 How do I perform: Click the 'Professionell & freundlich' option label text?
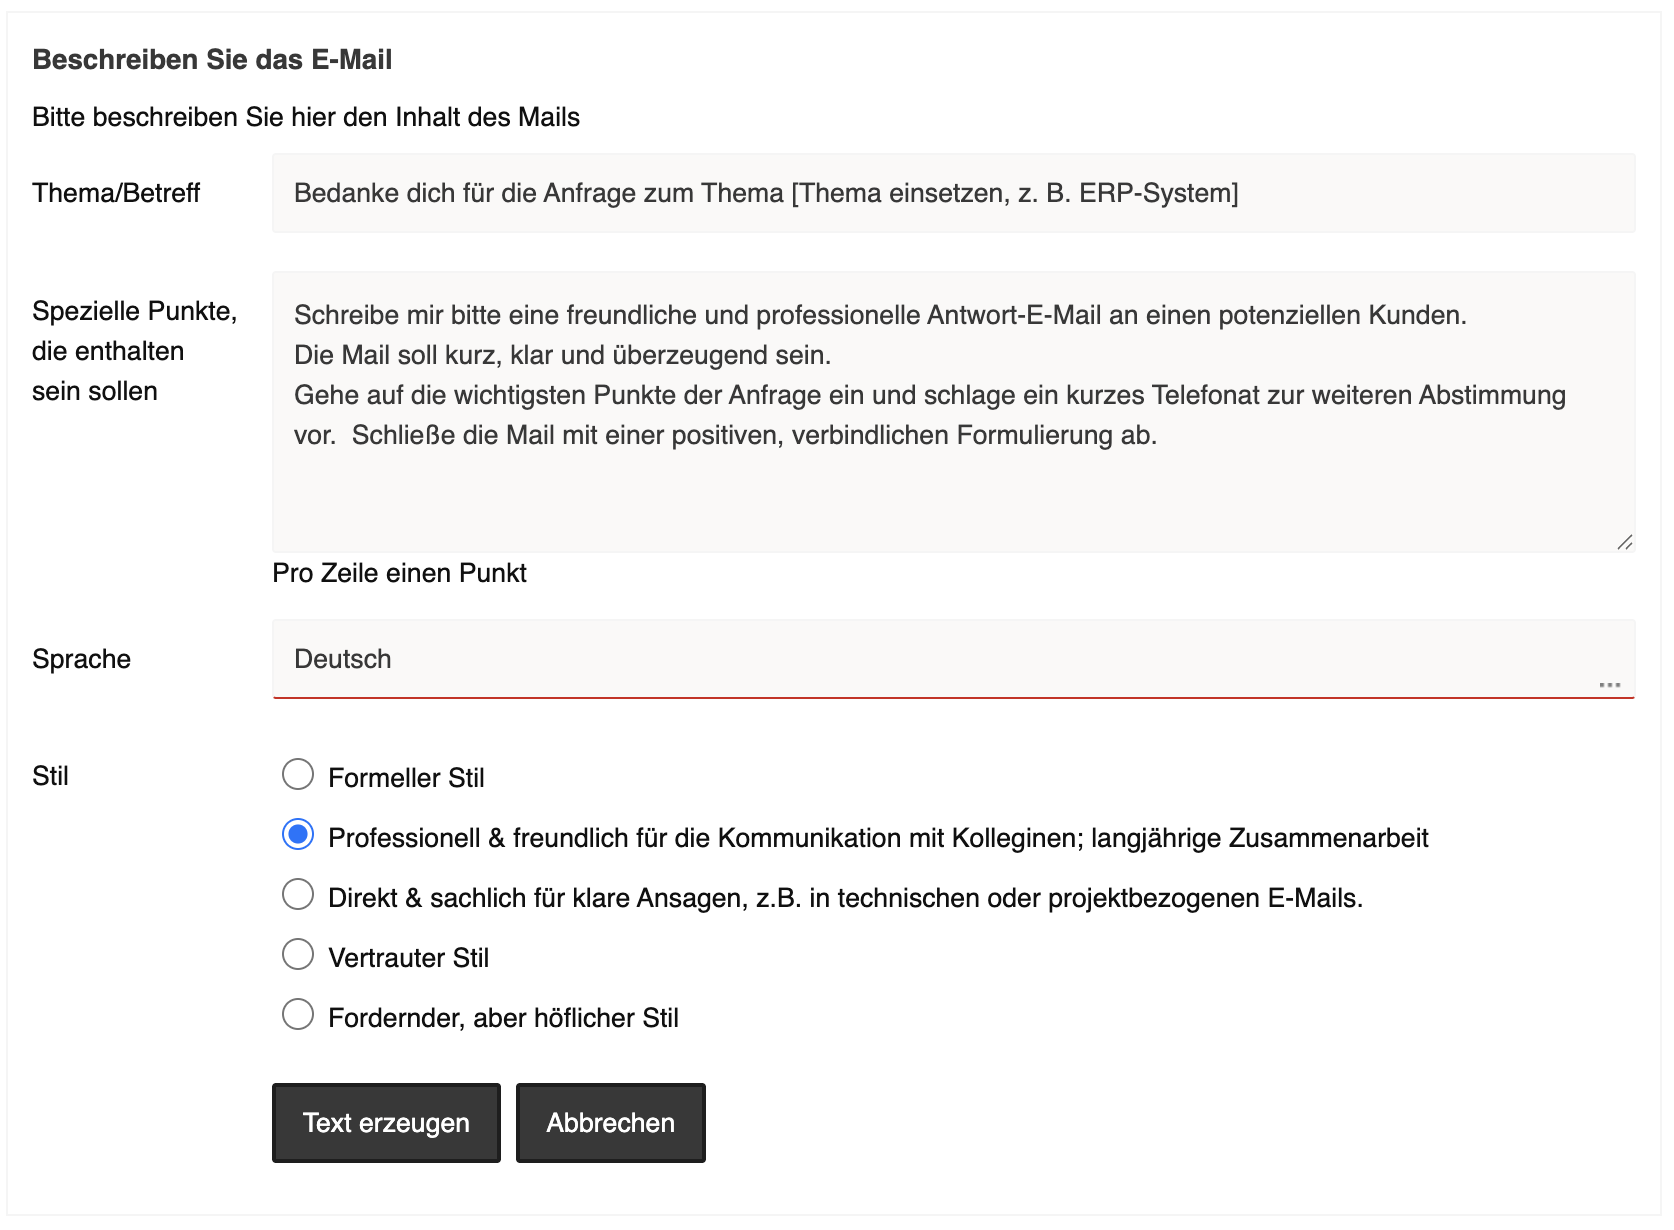[878, 838]
